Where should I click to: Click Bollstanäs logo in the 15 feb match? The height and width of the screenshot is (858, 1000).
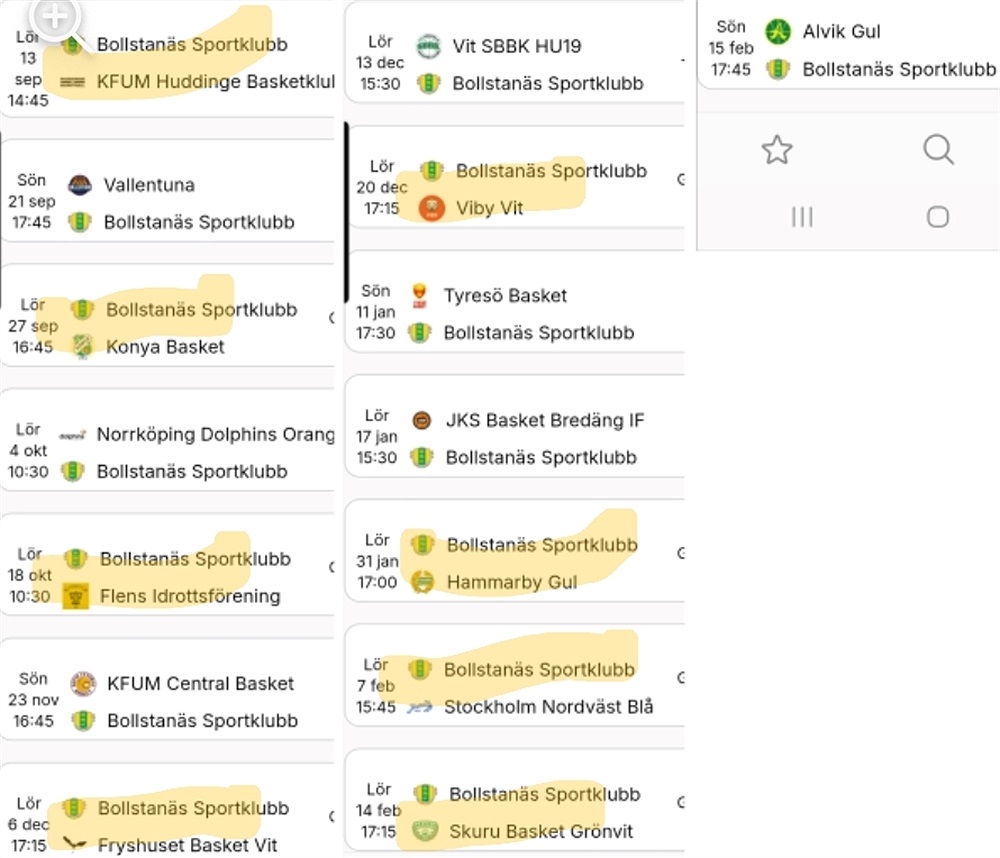point(778,69)
